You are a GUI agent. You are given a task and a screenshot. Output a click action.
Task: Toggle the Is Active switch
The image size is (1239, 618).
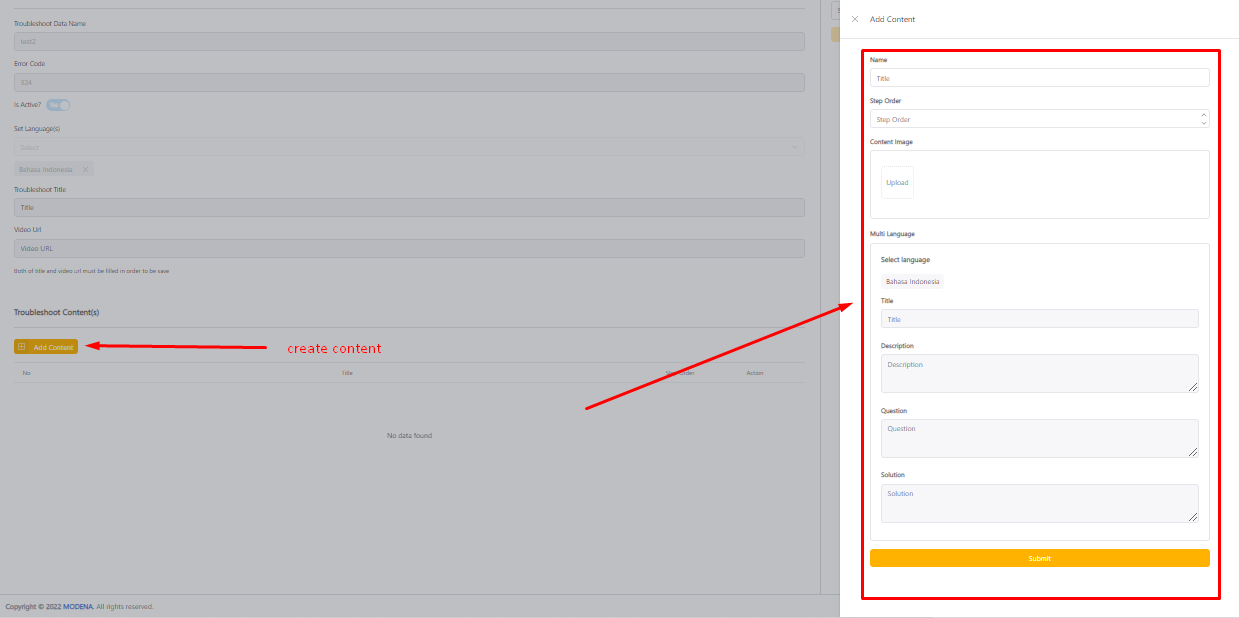point(58,105)
